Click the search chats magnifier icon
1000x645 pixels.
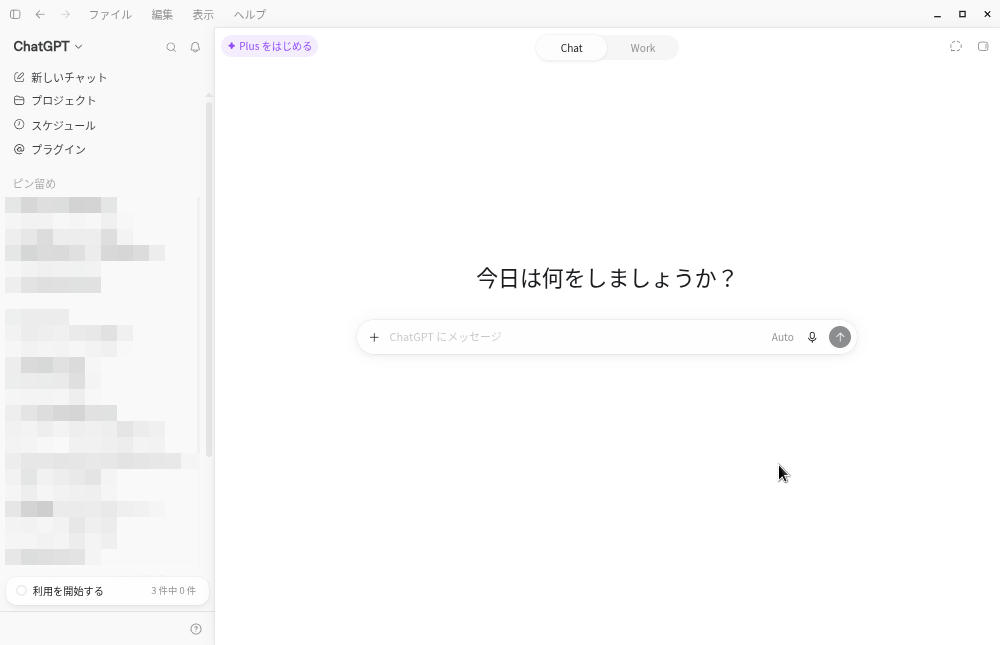[171, 47]
